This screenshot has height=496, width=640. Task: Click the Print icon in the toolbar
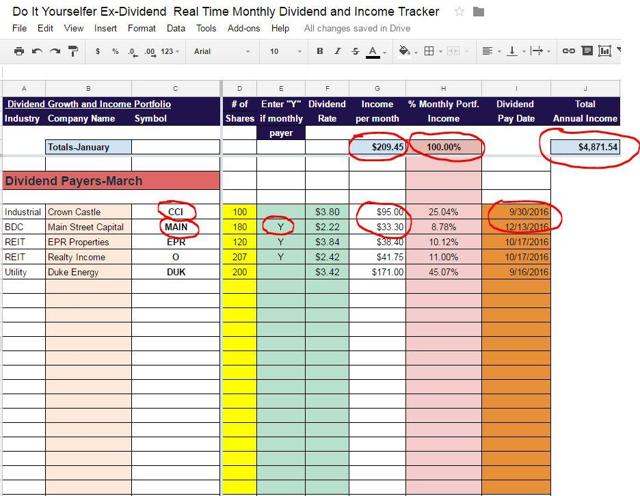(x=19, y=51)
